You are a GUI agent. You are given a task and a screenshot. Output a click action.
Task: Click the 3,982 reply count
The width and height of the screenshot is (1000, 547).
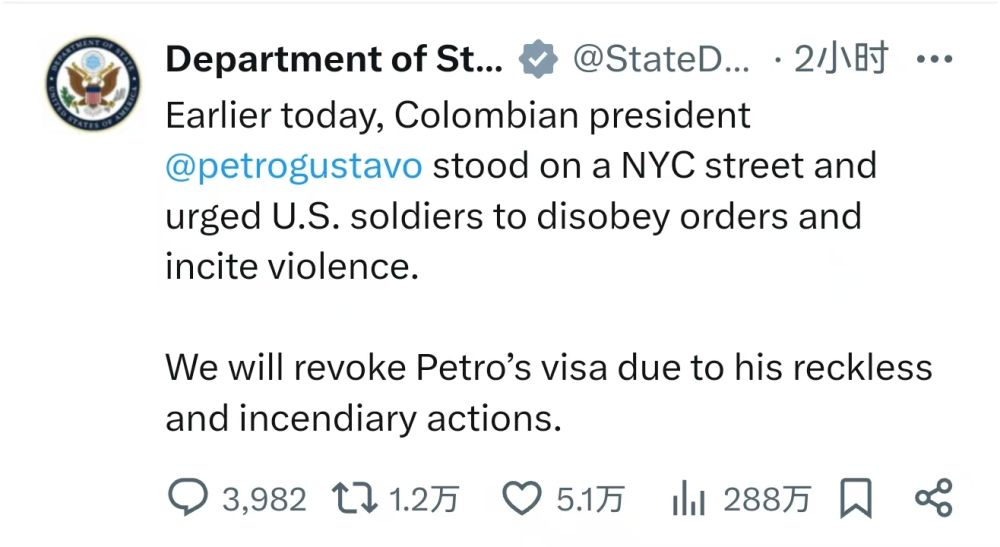click(x=264, y=499)
